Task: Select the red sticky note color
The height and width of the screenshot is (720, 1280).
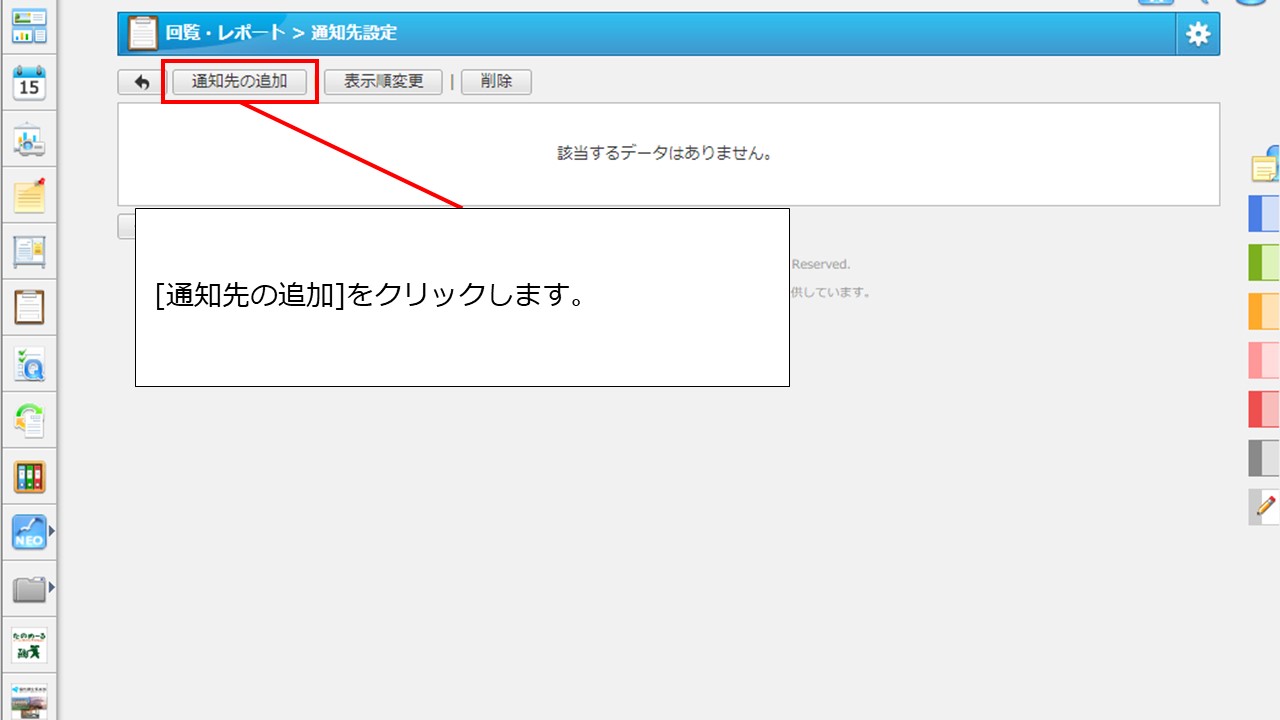Action: click(1264, 409)
